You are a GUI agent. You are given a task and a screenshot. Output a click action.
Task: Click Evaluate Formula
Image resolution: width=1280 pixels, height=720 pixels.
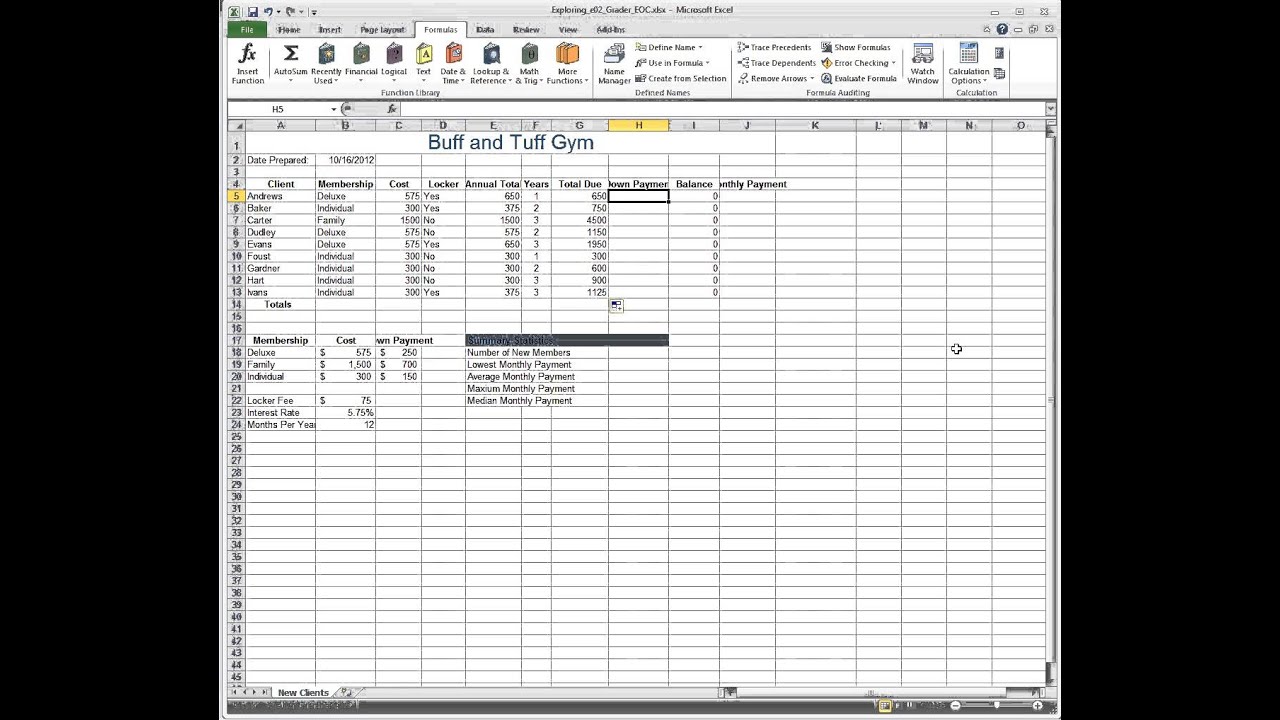[859, 79]
